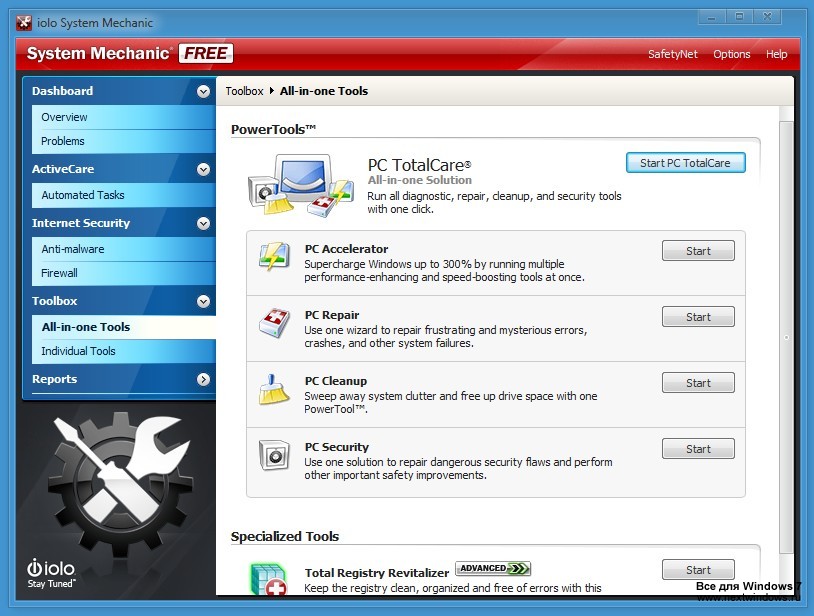
Task: Click the ADVANCED badge next to Registry Revitalizer
Action: tap(493, 568)
